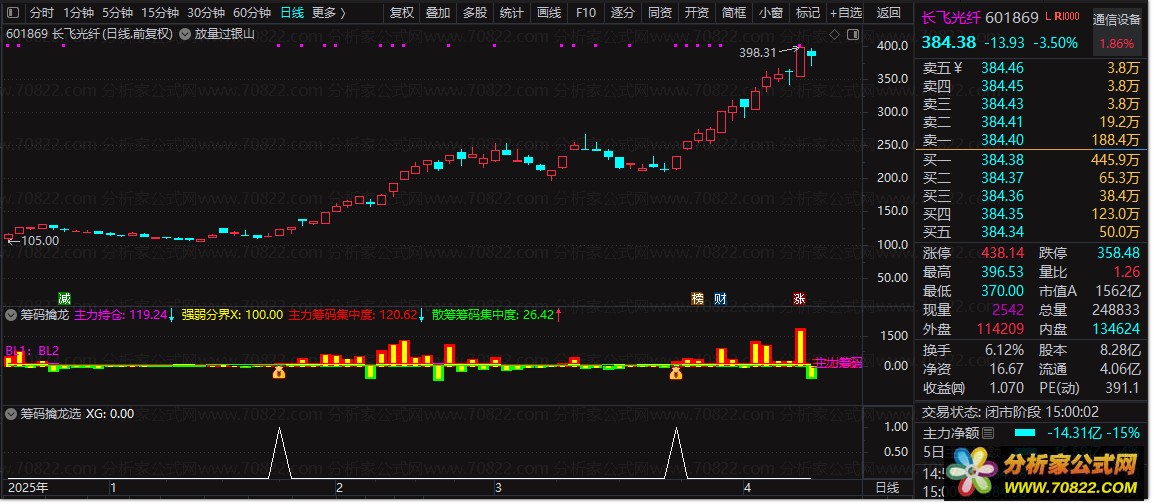Select the 日线 daily chart tab
Viewport: 1154px width, 504px height.
291,13
